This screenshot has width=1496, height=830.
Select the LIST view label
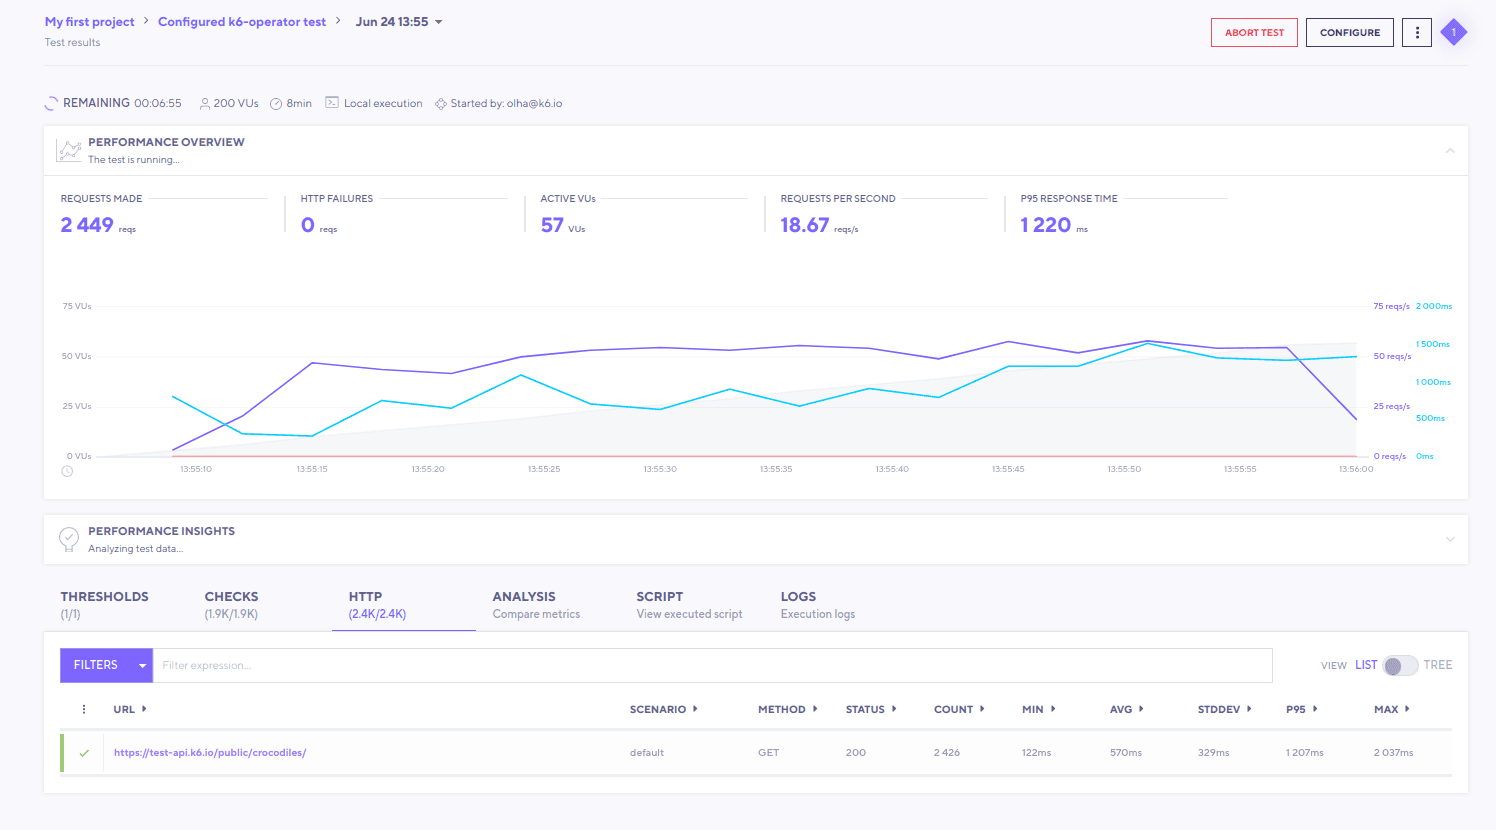(1366, 665)
